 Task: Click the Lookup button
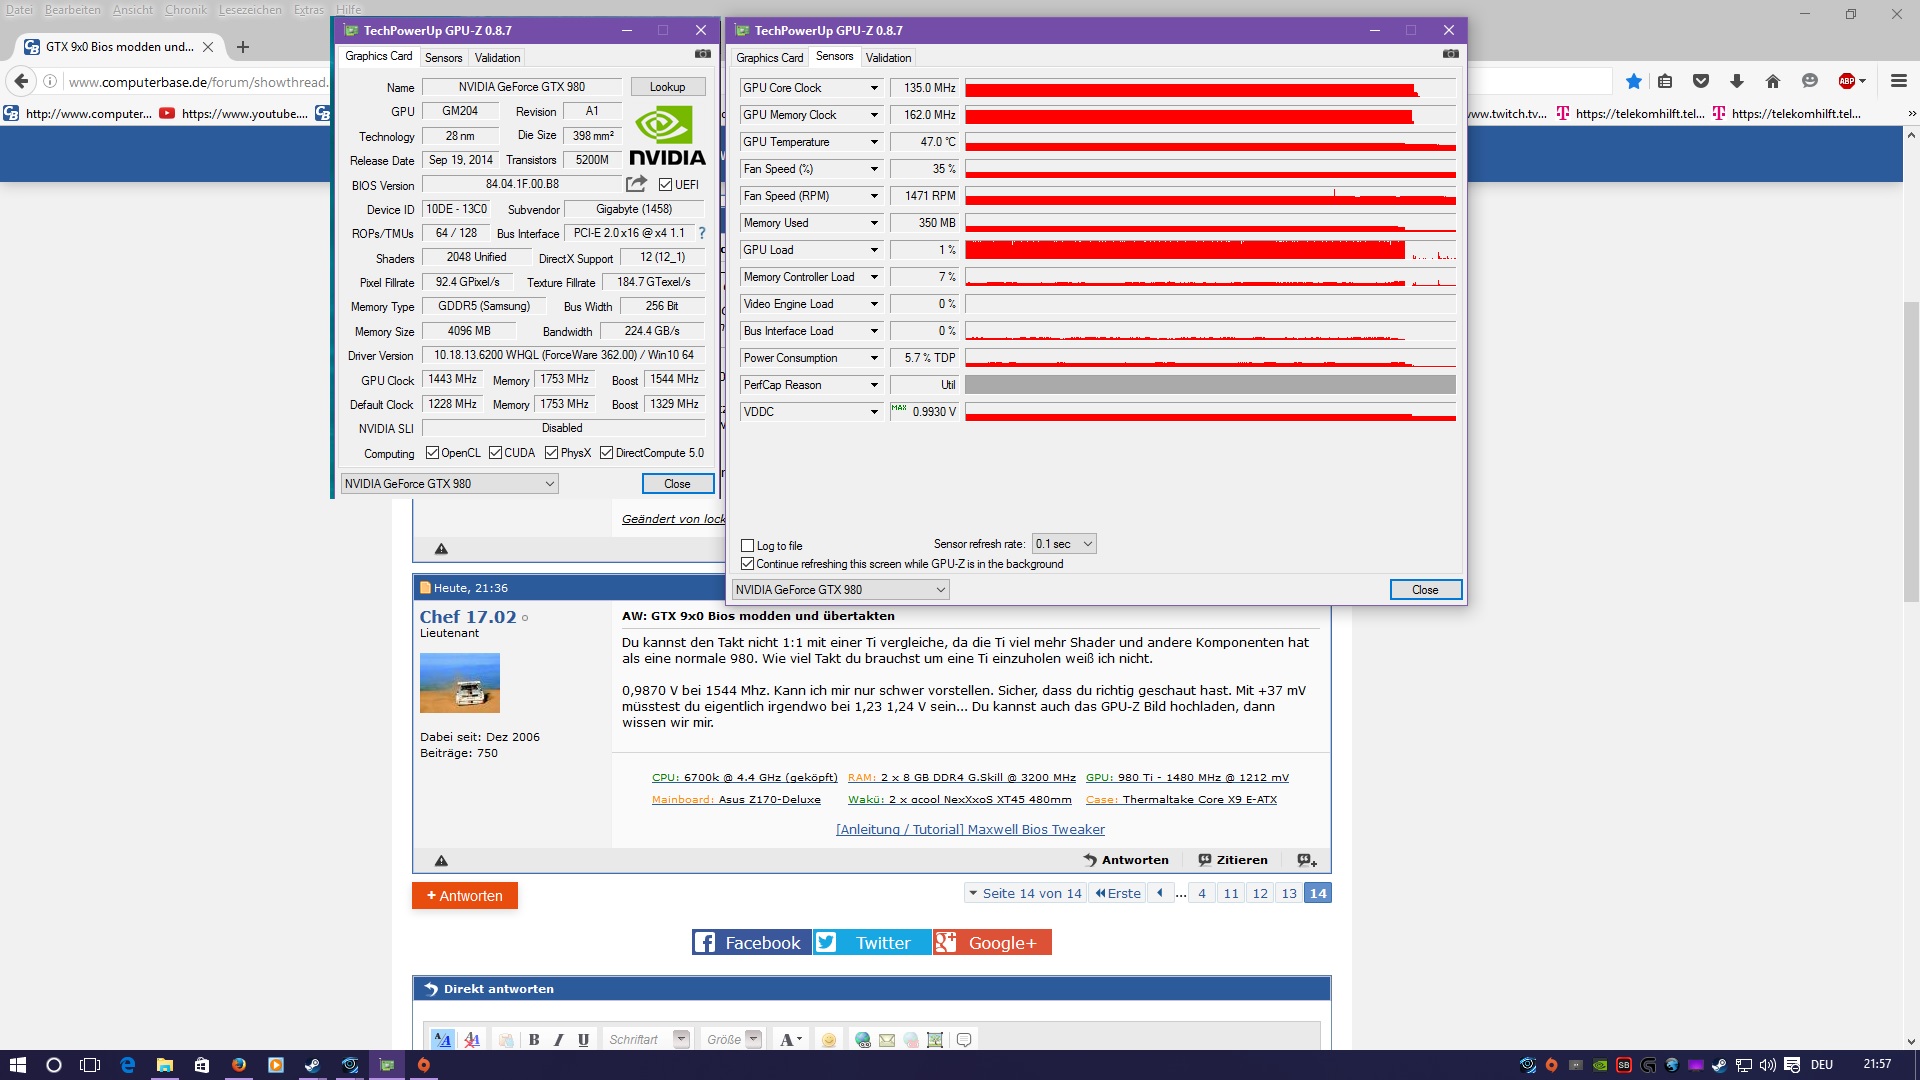tap(667, 87)
